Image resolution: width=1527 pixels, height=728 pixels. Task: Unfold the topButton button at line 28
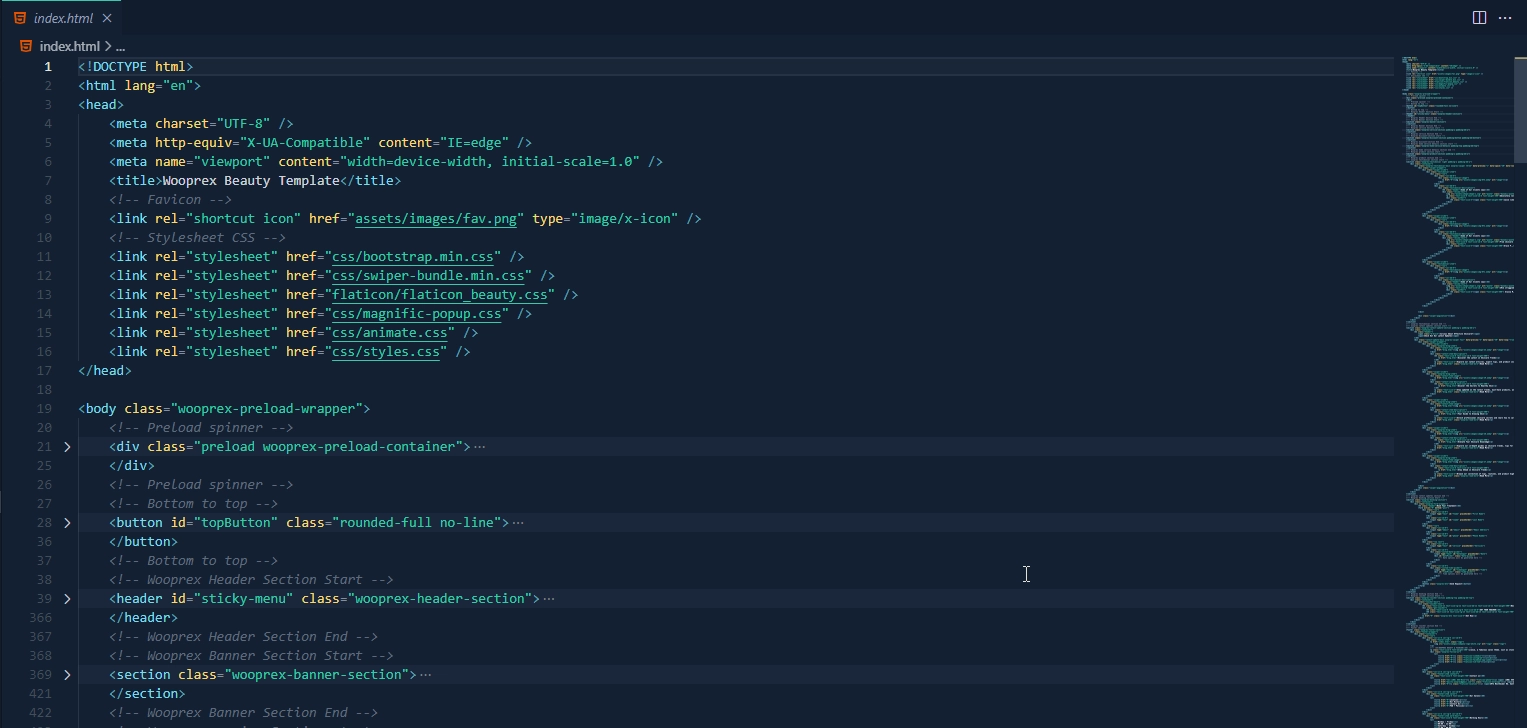pos(66,522)
